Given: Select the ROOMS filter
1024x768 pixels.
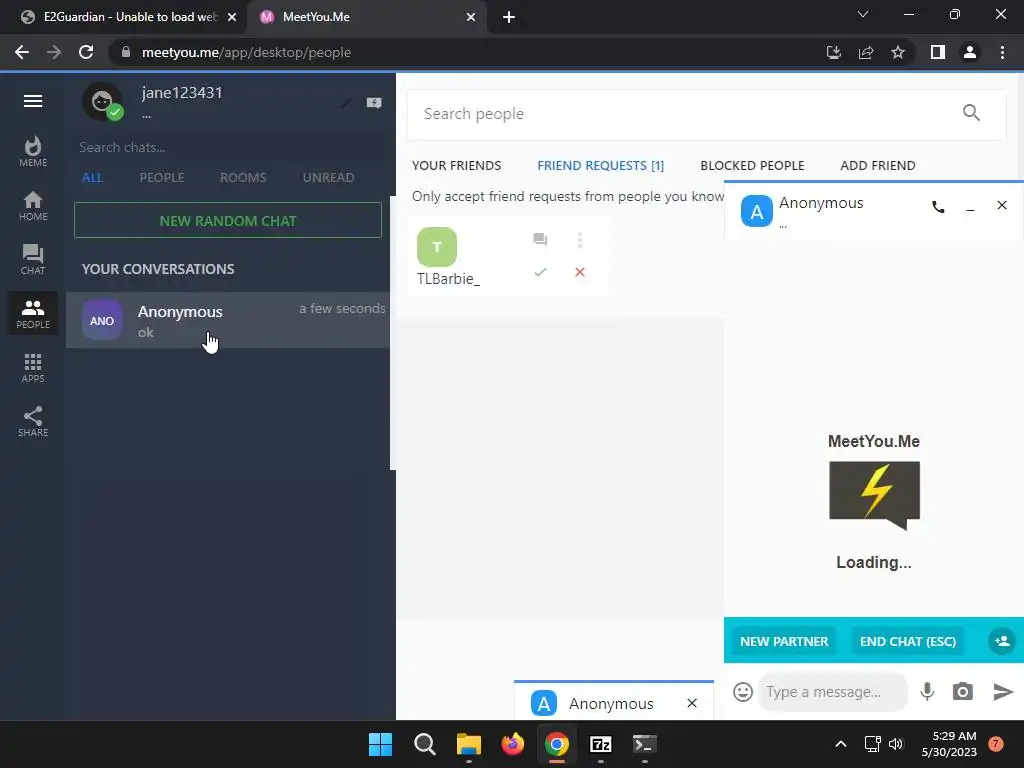Looking at the screenshot, I should click(243, 178).
